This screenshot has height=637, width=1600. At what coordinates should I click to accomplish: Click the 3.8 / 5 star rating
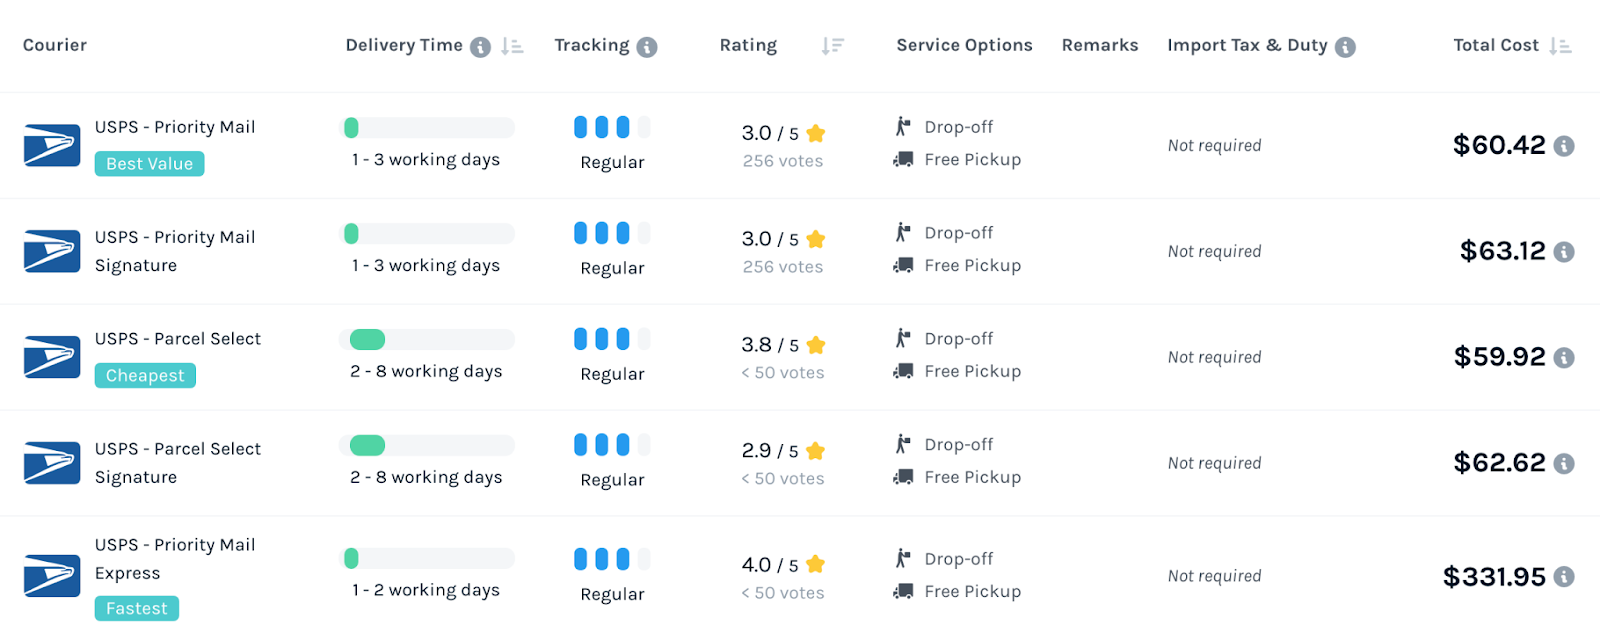point(783,345)
